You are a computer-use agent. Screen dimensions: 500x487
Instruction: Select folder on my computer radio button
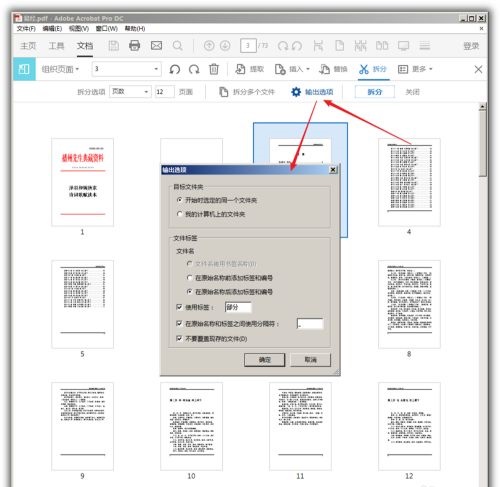click(x=180, y=214)
